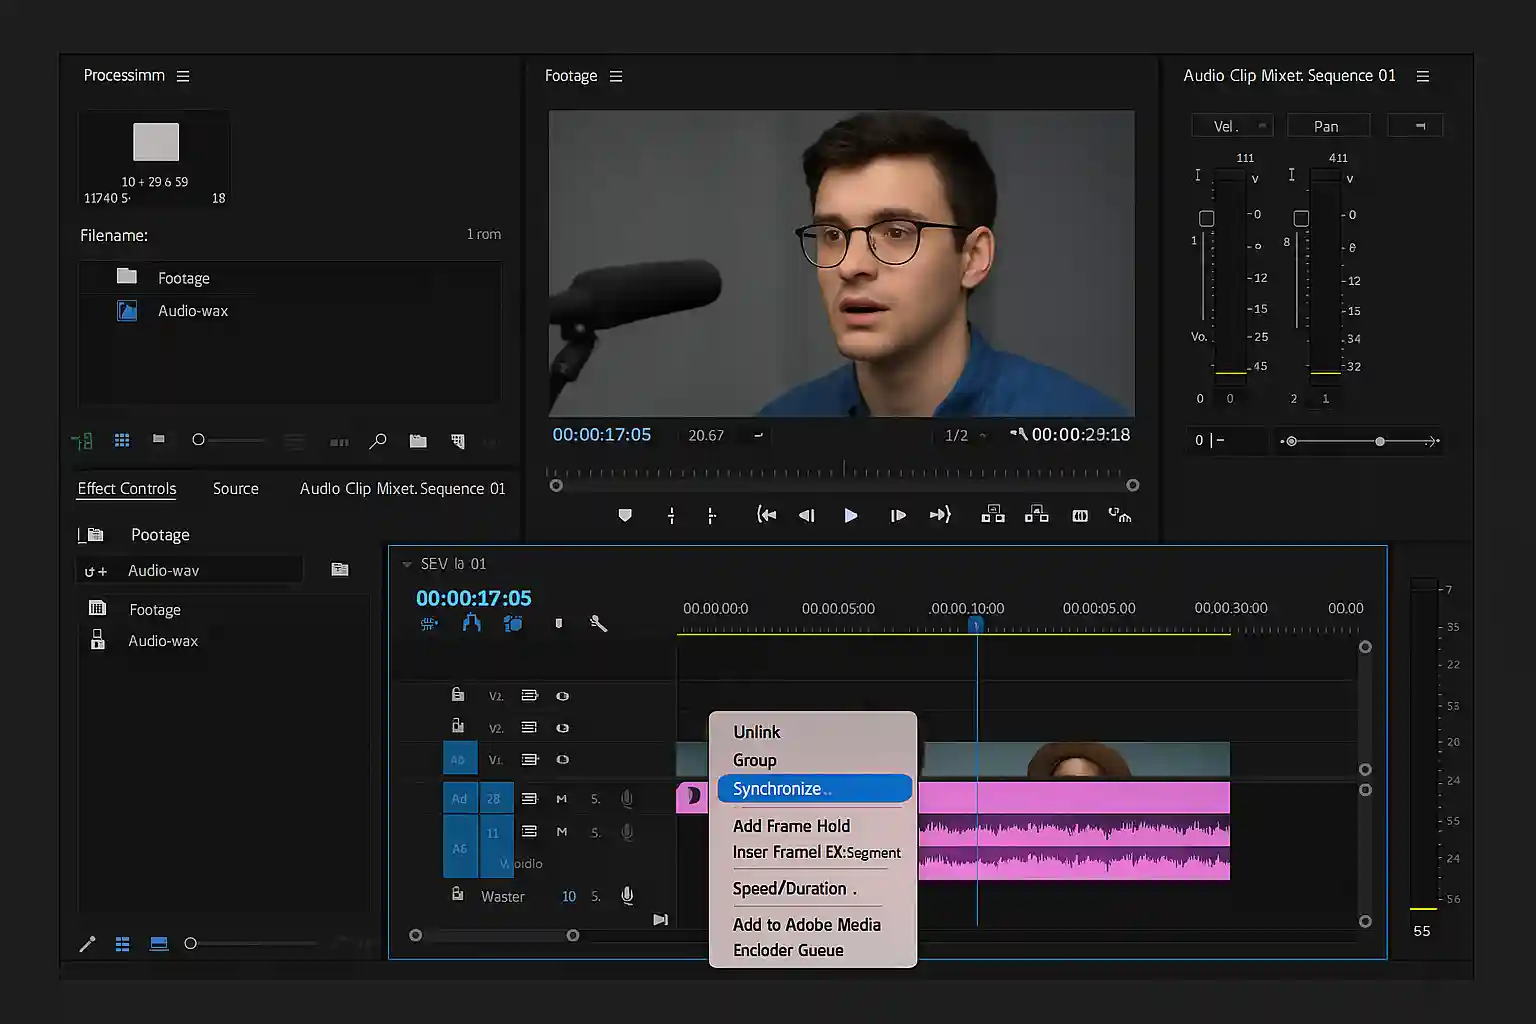This screenshot has width=1536, height=1024.
Task: Click the Extract icon in monitor controls
Action: coord(1037,514)
